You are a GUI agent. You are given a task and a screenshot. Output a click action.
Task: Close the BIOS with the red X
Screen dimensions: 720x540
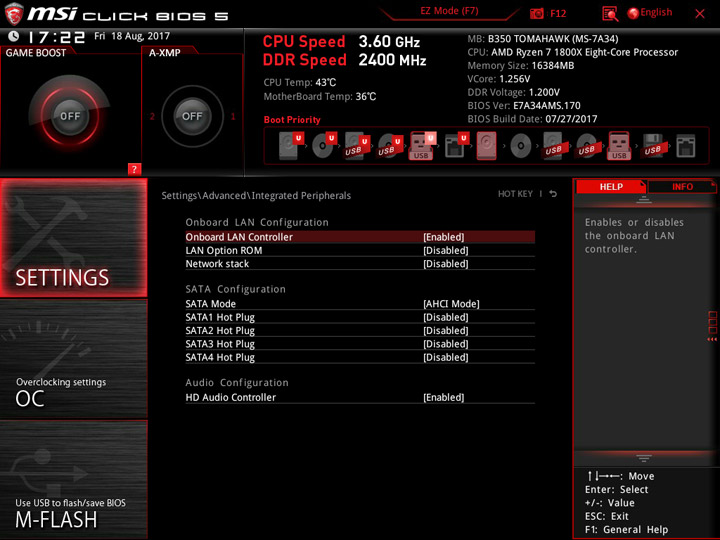(700, 13)
